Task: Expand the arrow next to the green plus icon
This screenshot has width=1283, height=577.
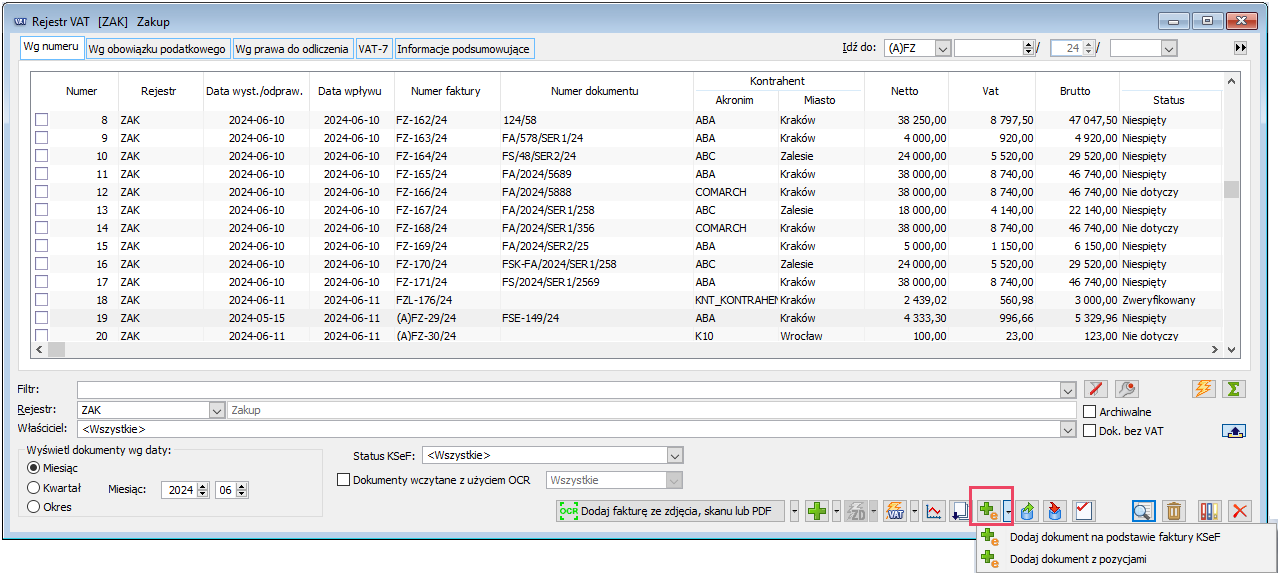Action: [x=835, y=511]
